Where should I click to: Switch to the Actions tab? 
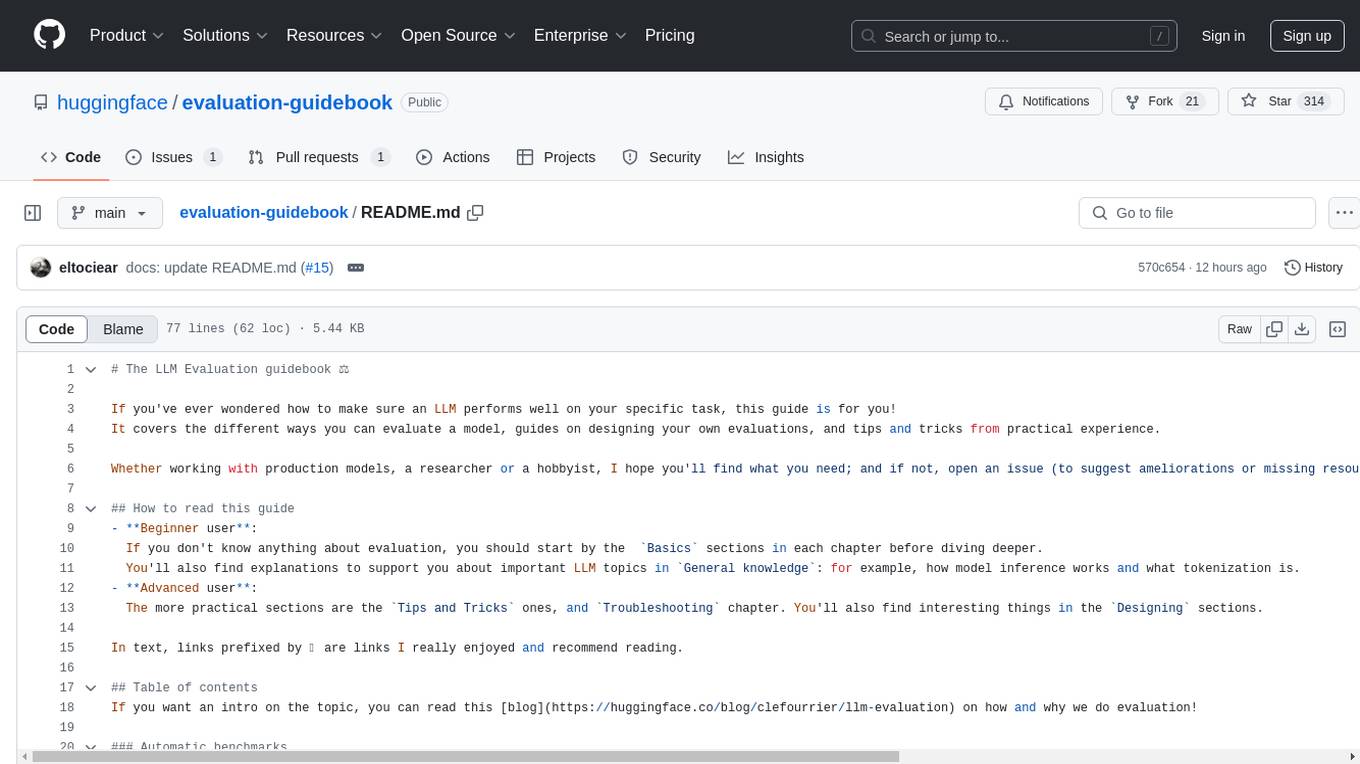[x=453, y=157]
